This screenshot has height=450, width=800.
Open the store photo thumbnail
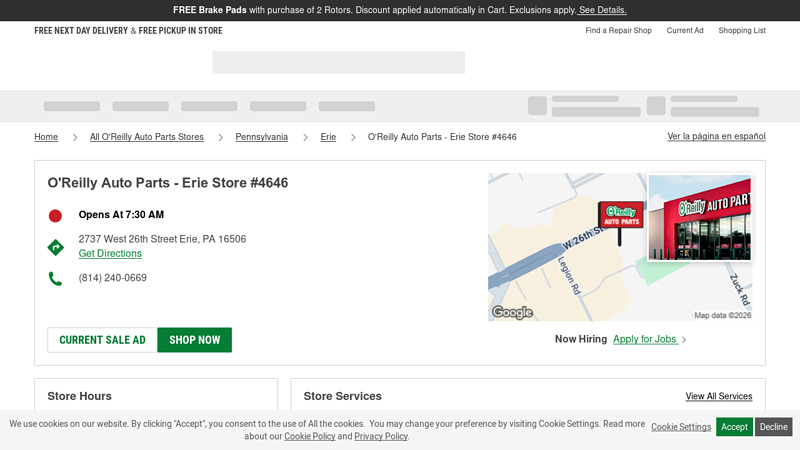[699, 217]
